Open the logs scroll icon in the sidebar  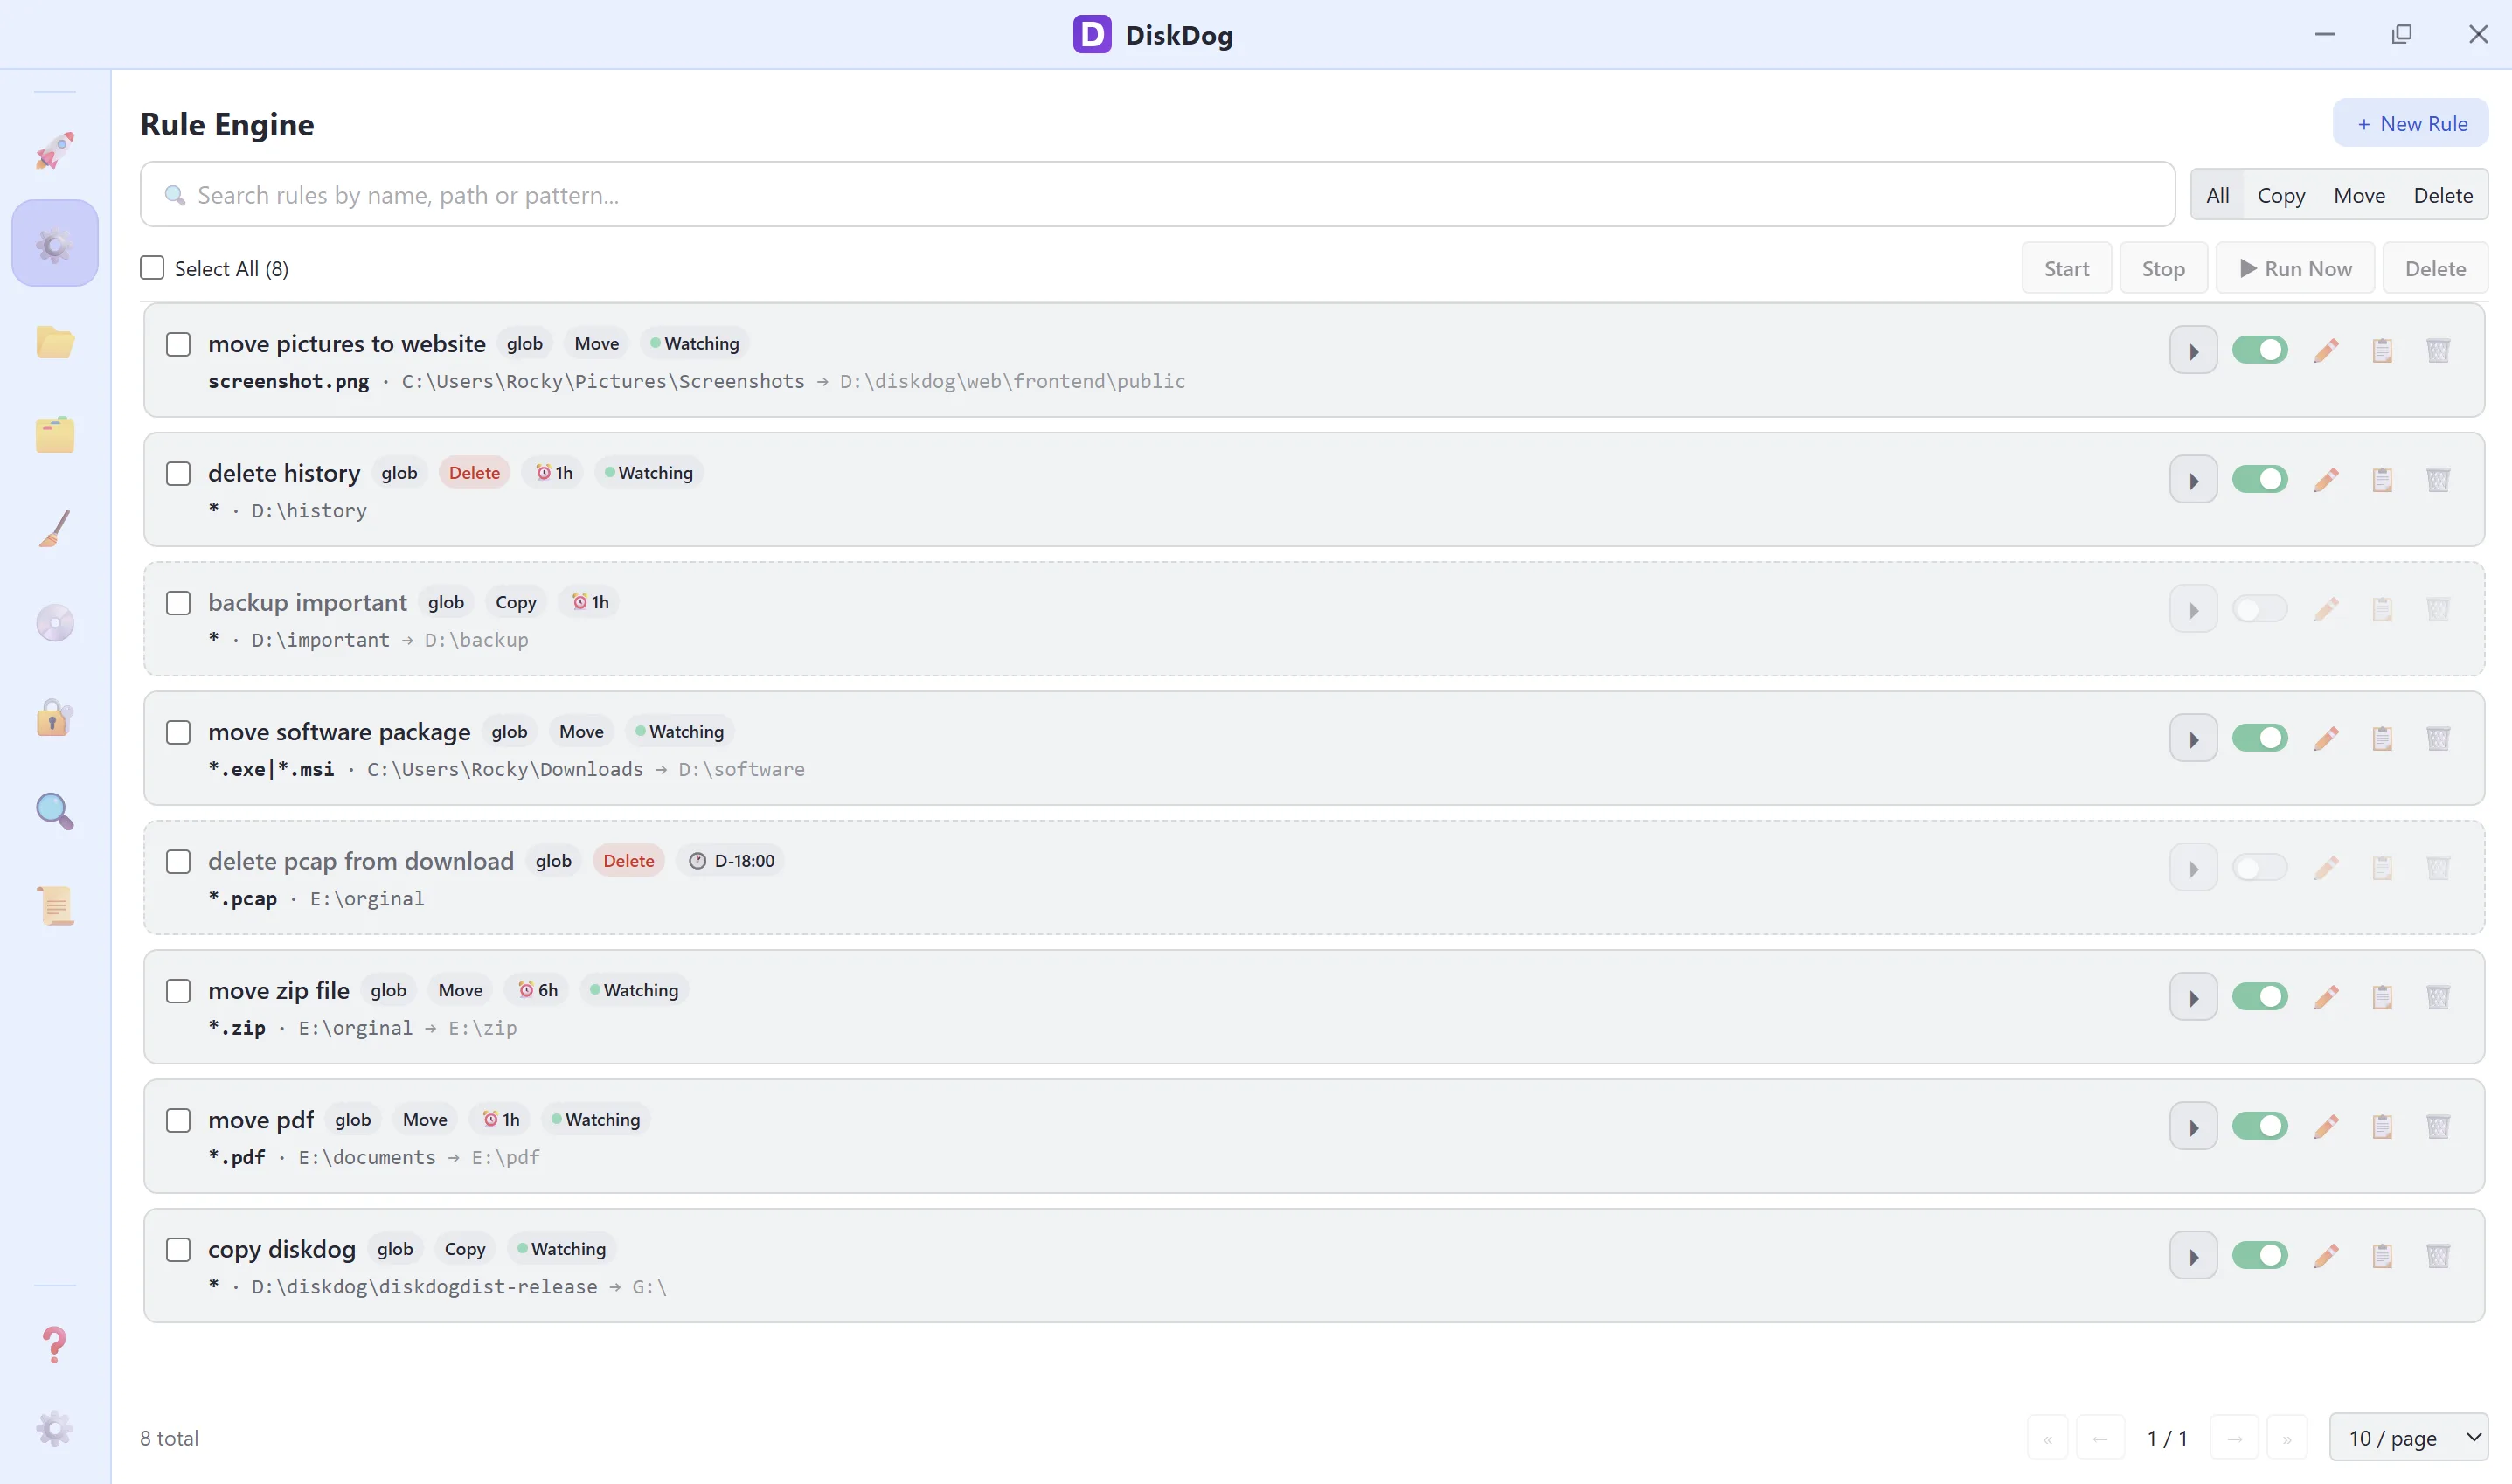click(x=55, y=905)
